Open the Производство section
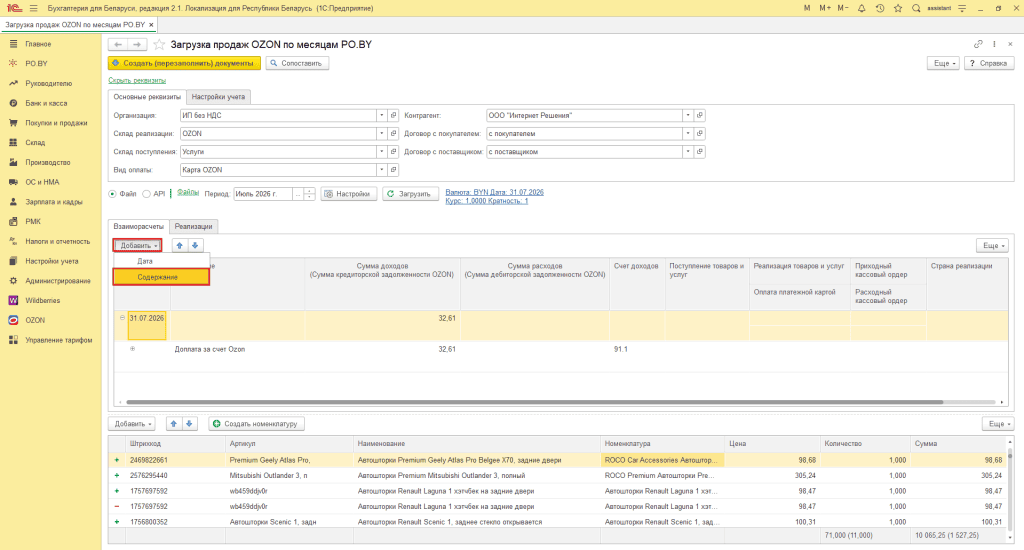This screenshot has height=550, width=1024. 48,162
